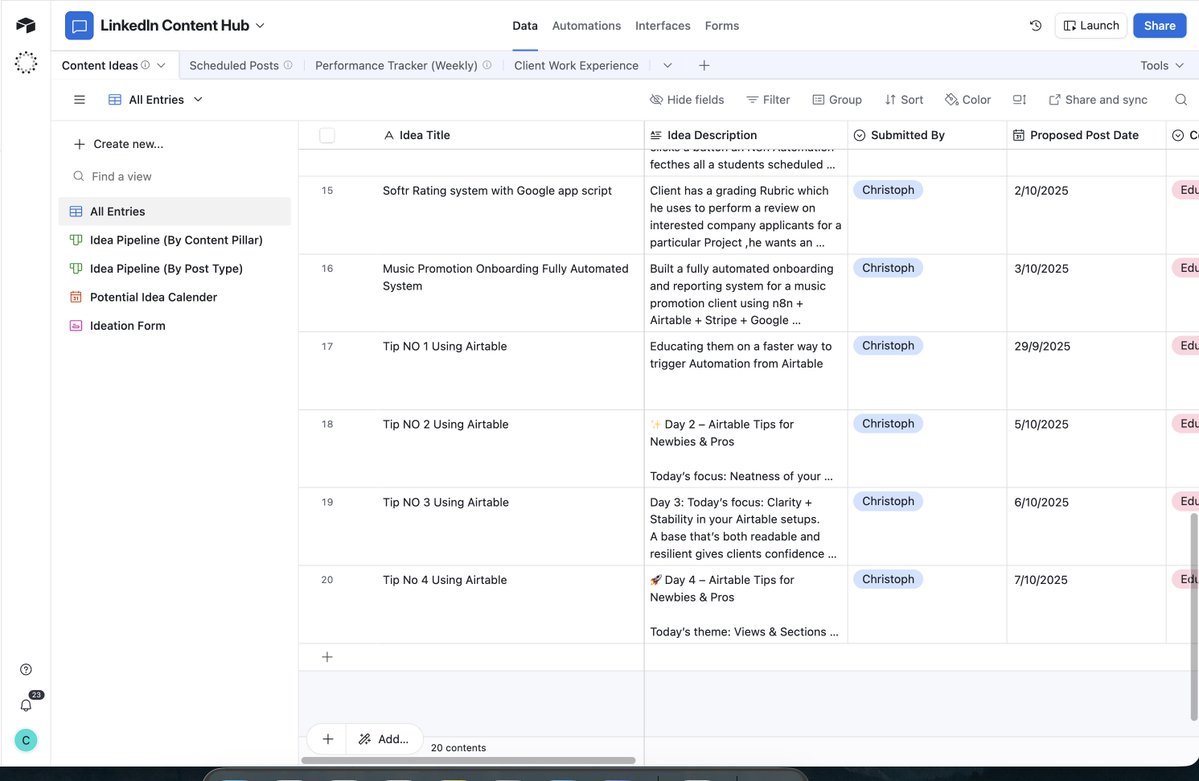The width and height of the screenshot is (1199, 781).
Task: Expand the LinkedIn Content Hub name dropdown
Action: [260, 25]
